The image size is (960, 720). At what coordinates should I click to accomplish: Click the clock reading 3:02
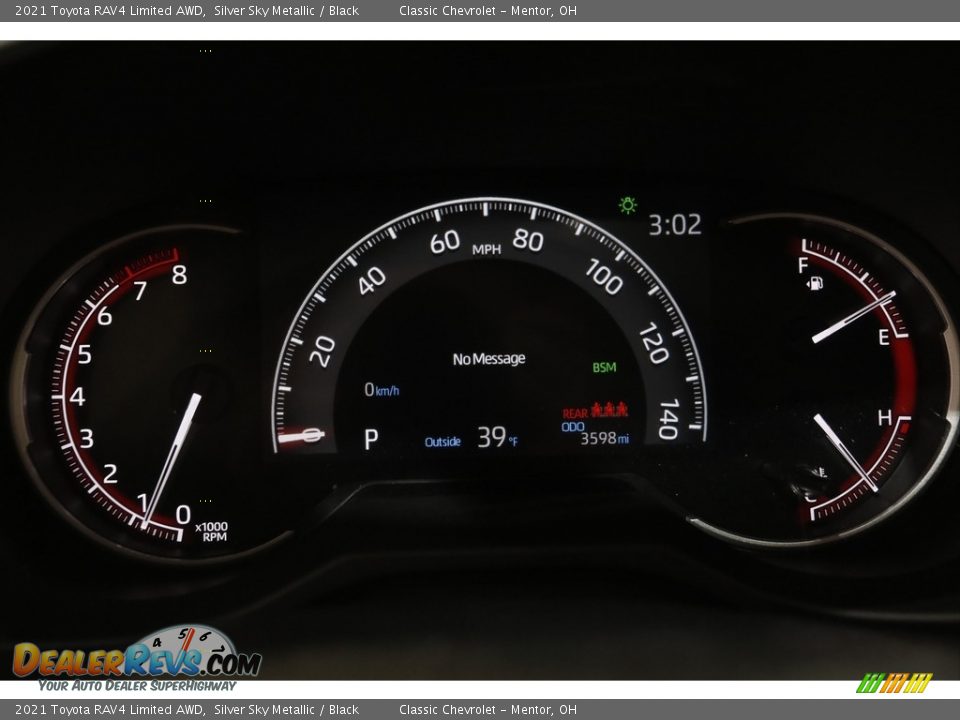pyautogui.click(x=675, y=225)
